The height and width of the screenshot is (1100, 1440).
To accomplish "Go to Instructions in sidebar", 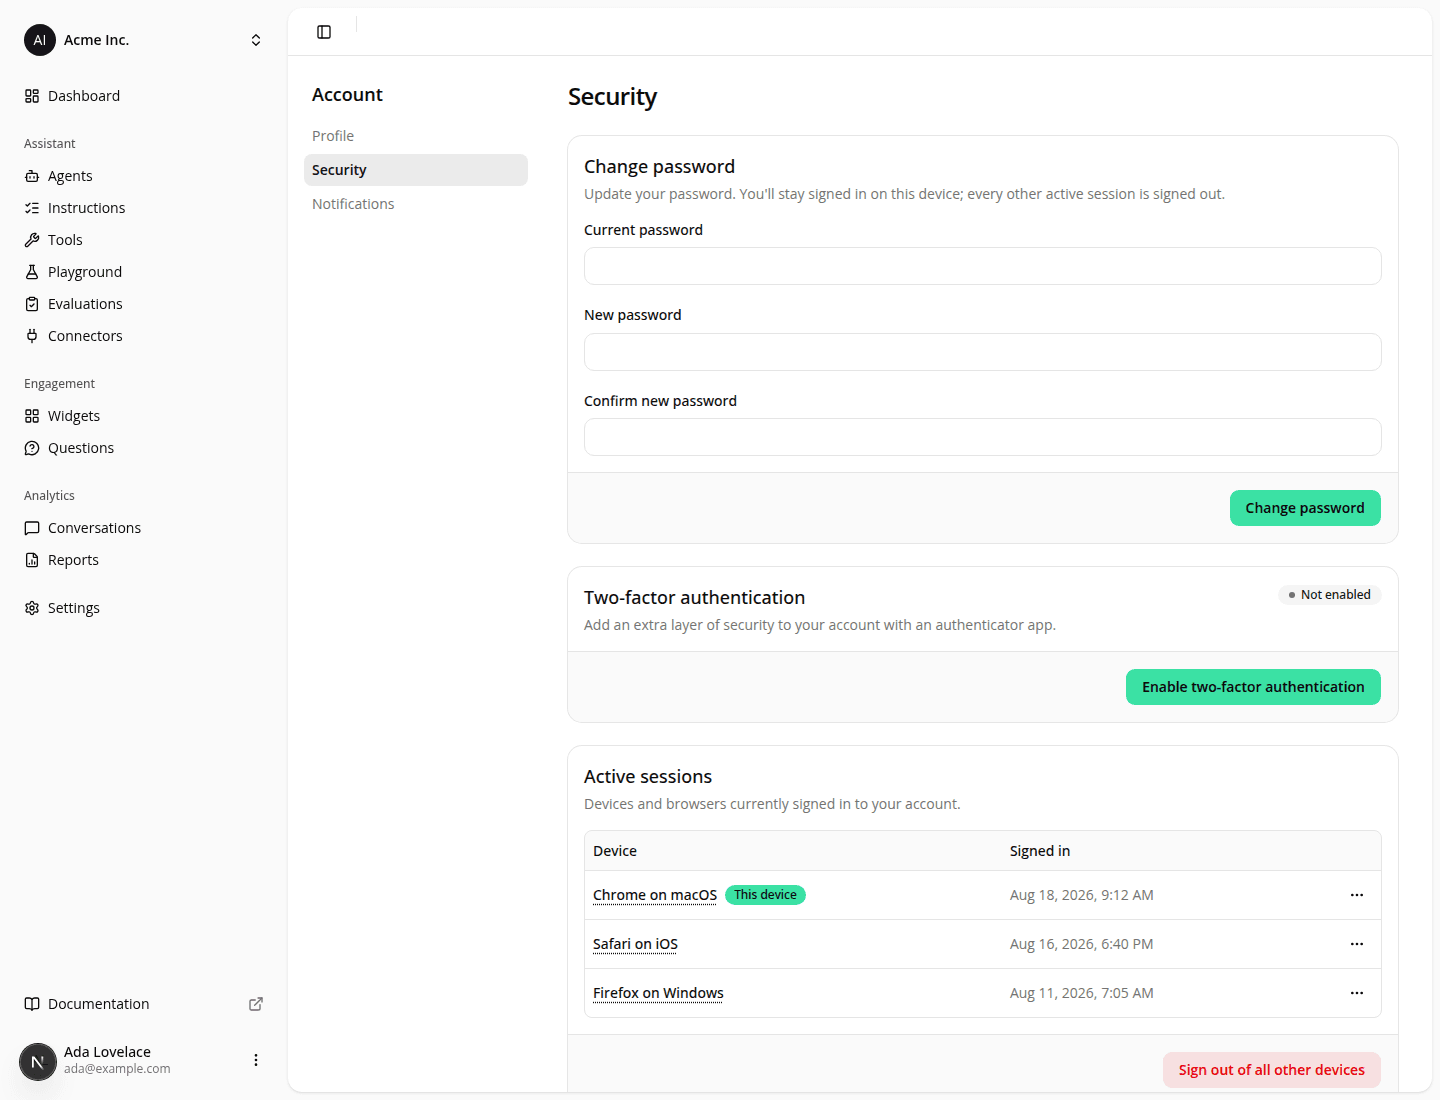I will (144, 208).
